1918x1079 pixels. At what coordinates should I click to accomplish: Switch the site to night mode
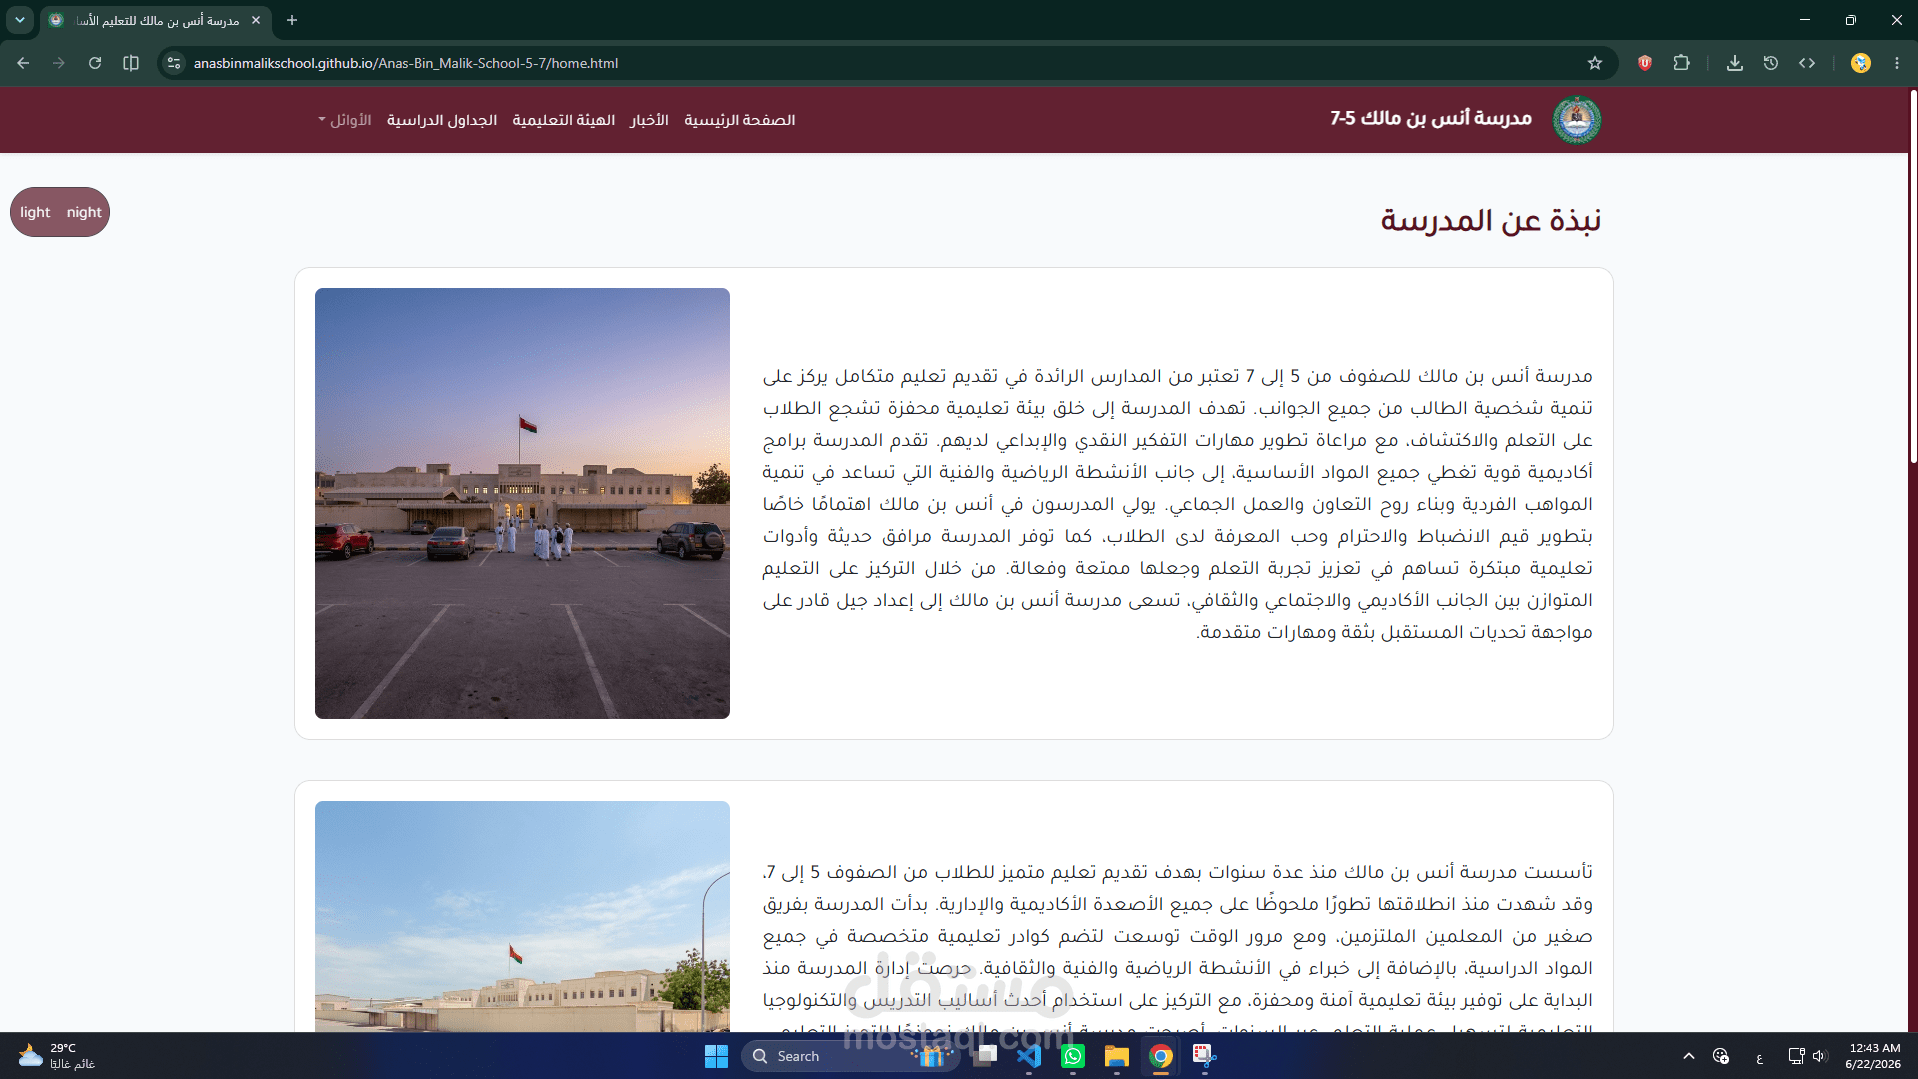(84, 212)
